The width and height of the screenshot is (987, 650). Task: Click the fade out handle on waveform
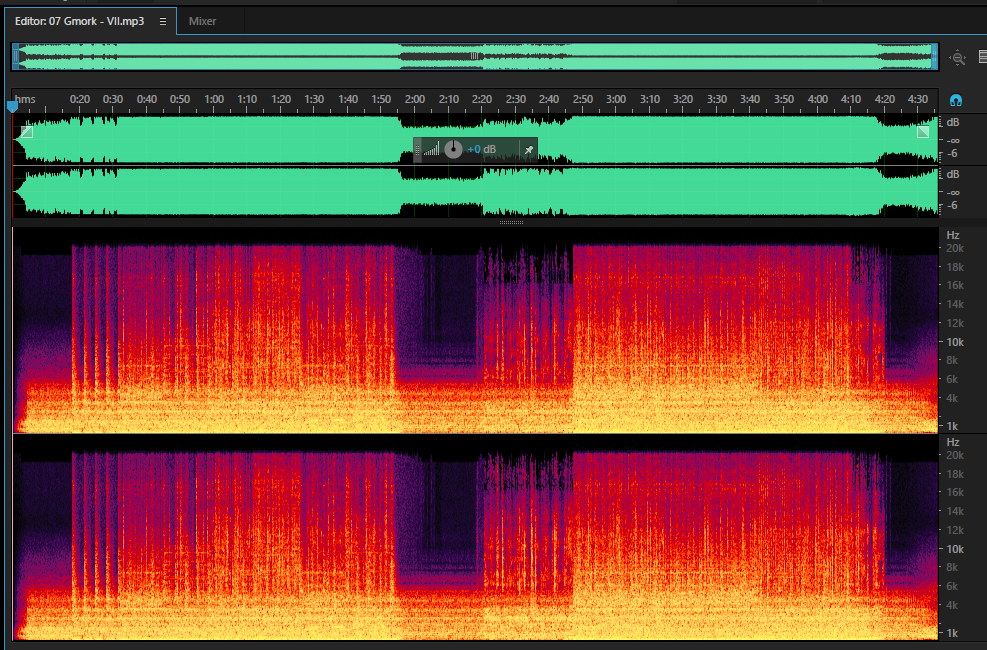coord(923,132)
